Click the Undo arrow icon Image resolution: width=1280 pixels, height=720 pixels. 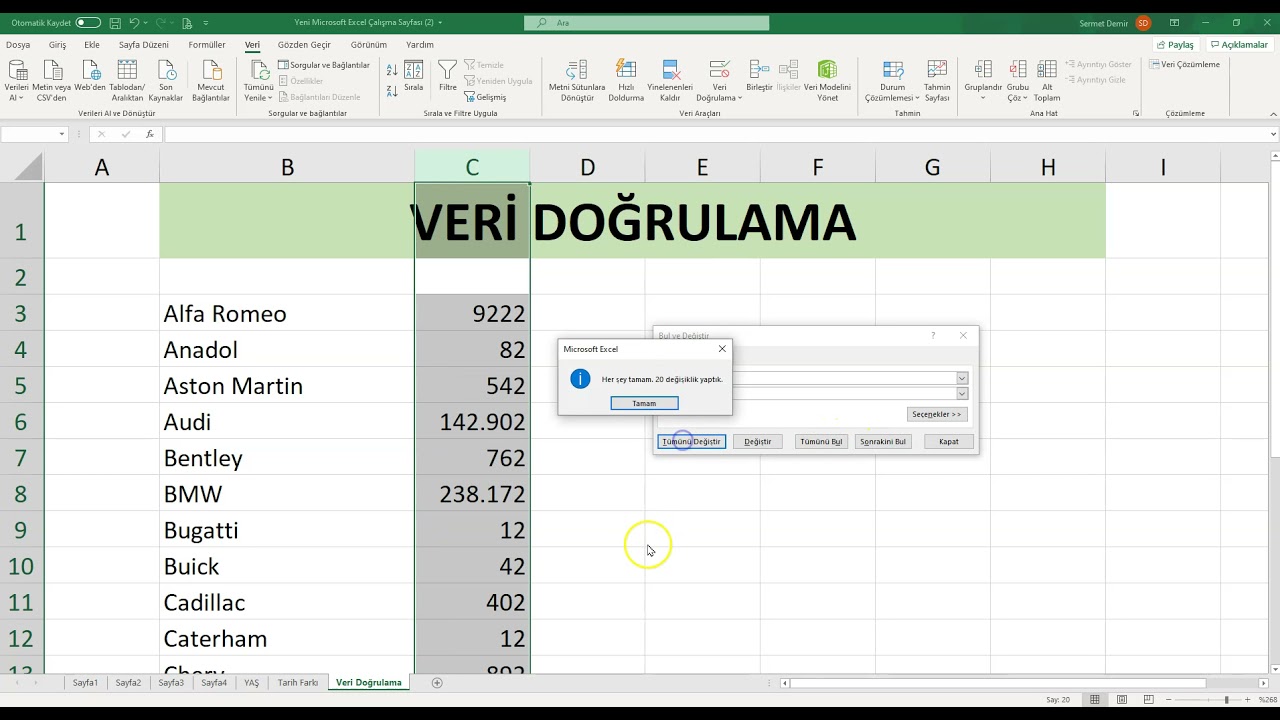tap(134, 22)
